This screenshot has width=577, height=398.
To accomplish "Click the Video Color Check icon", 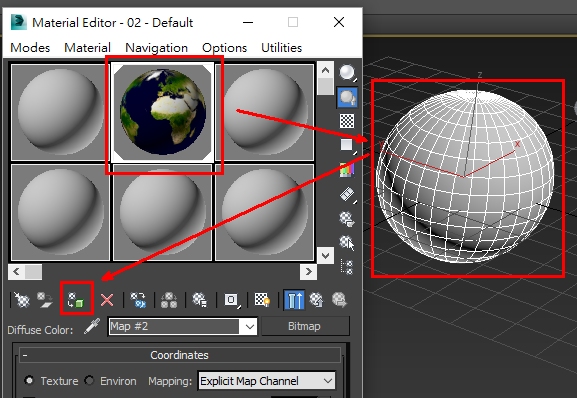I will pyautogui.click(x=347, y=170).
